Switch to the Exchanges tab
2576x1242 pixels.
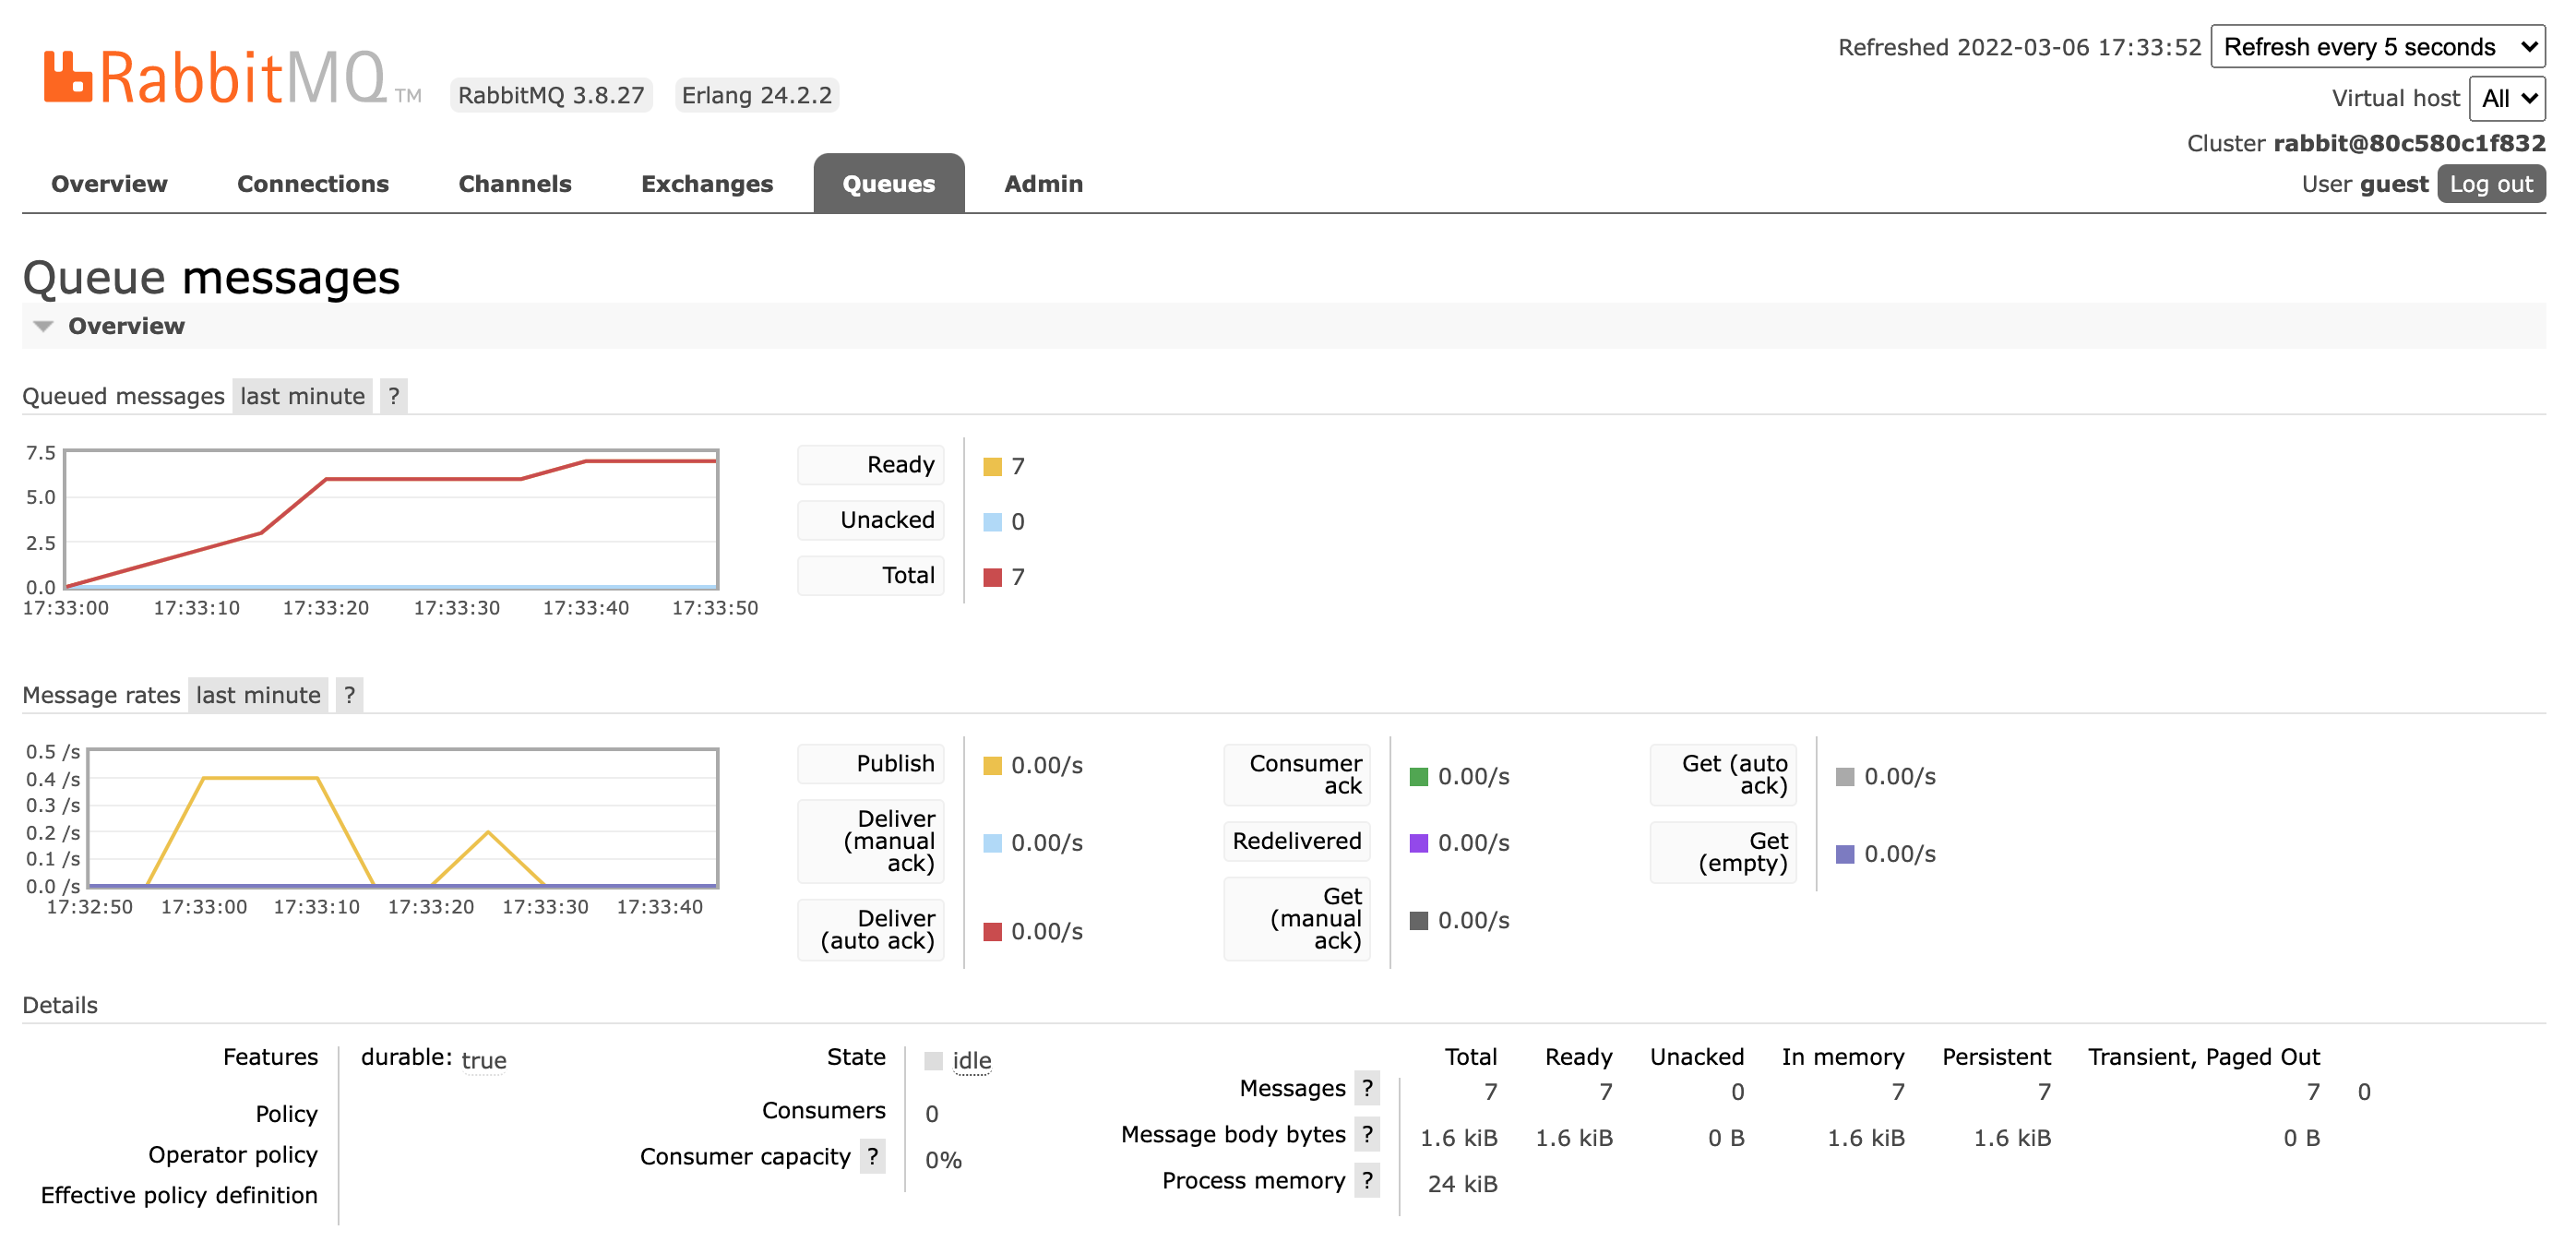click(706, 184)
